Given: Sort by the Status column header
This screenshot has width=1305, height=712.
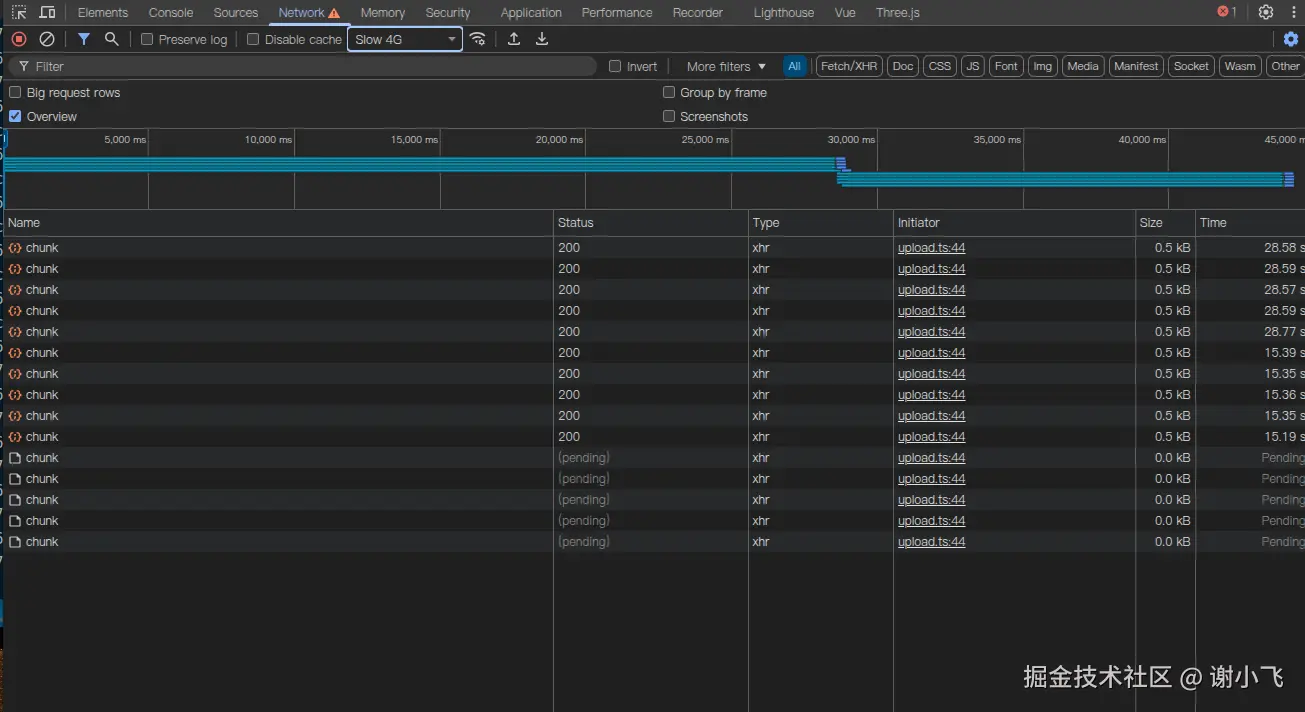Looking at the screenshot, I should [x=650, y=222].
